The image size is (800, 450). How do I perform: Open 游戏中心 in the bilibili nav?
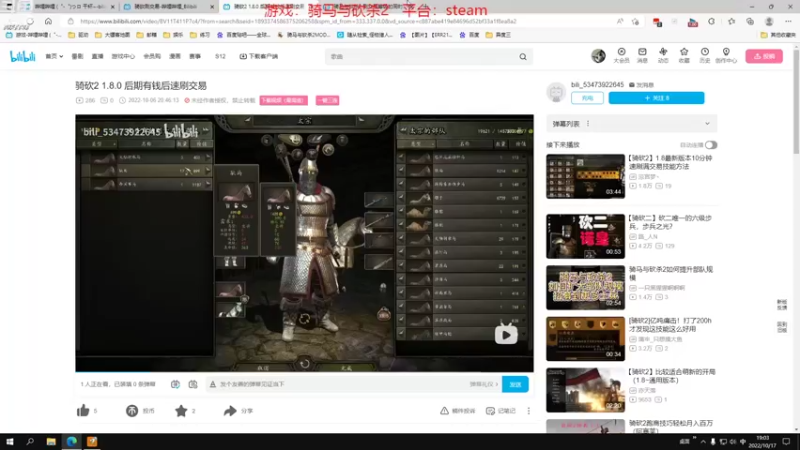123,56
